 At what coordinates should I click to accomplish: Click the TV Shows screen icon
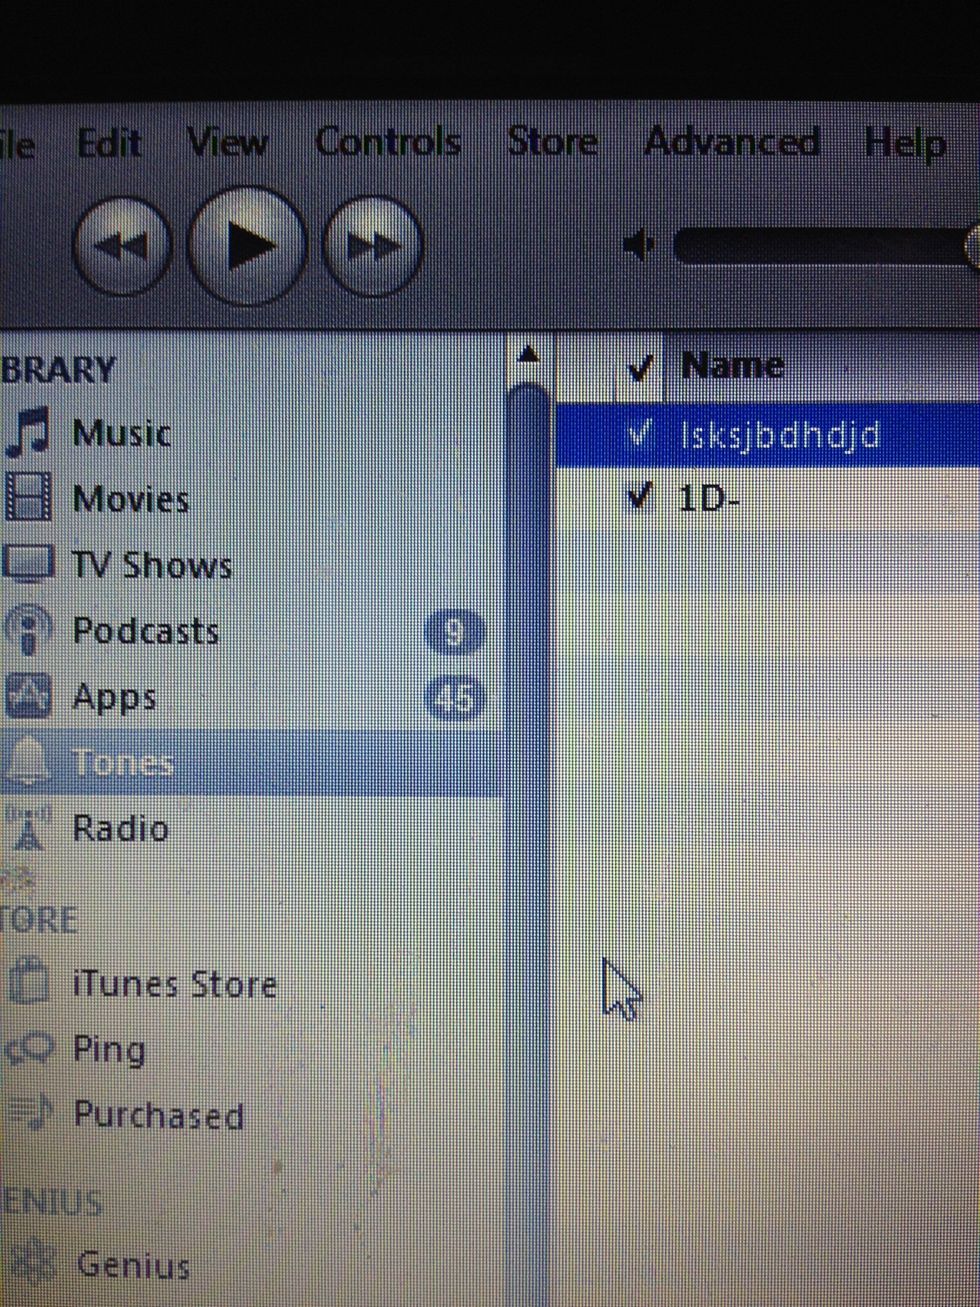coord(27,564)
